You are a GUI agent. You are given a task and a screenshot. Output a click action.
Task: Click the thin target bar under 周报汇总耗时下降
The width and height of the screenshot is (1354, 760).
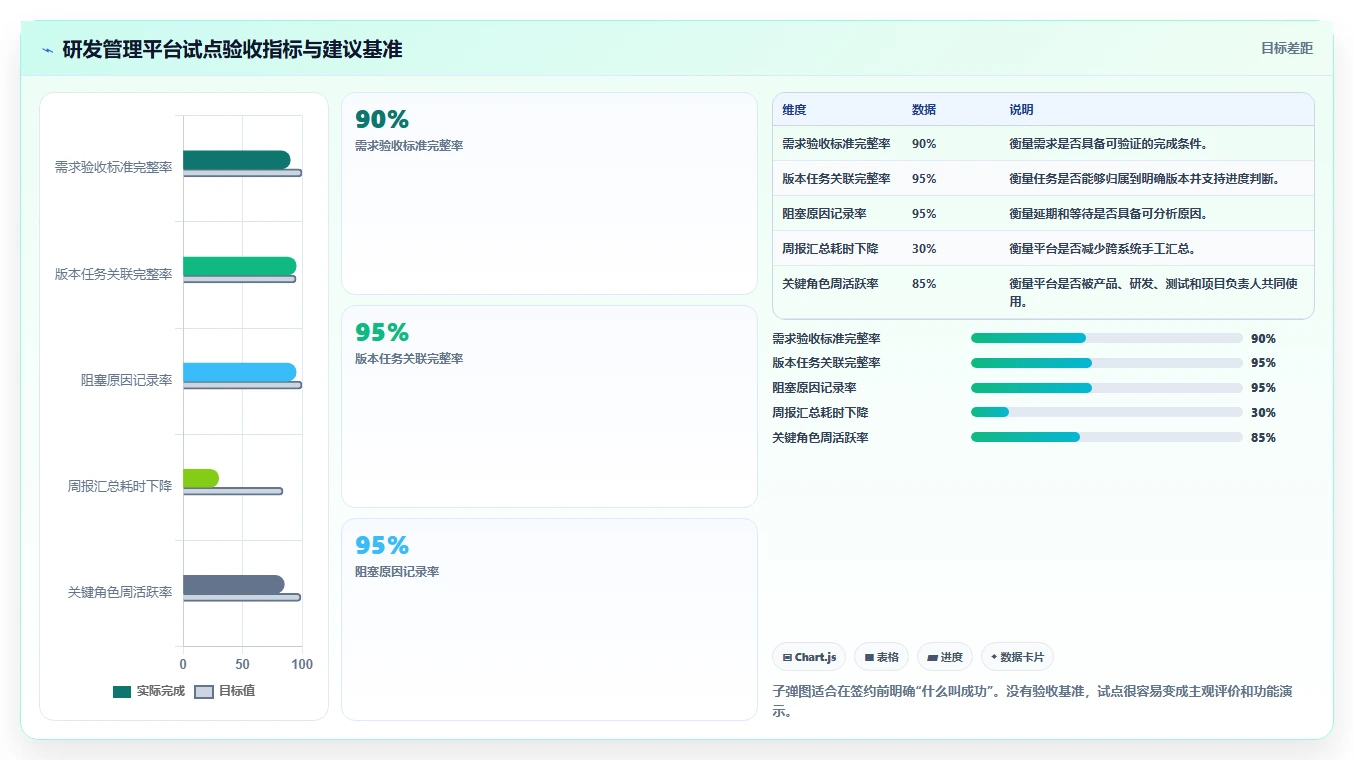(x=233, y=491)
